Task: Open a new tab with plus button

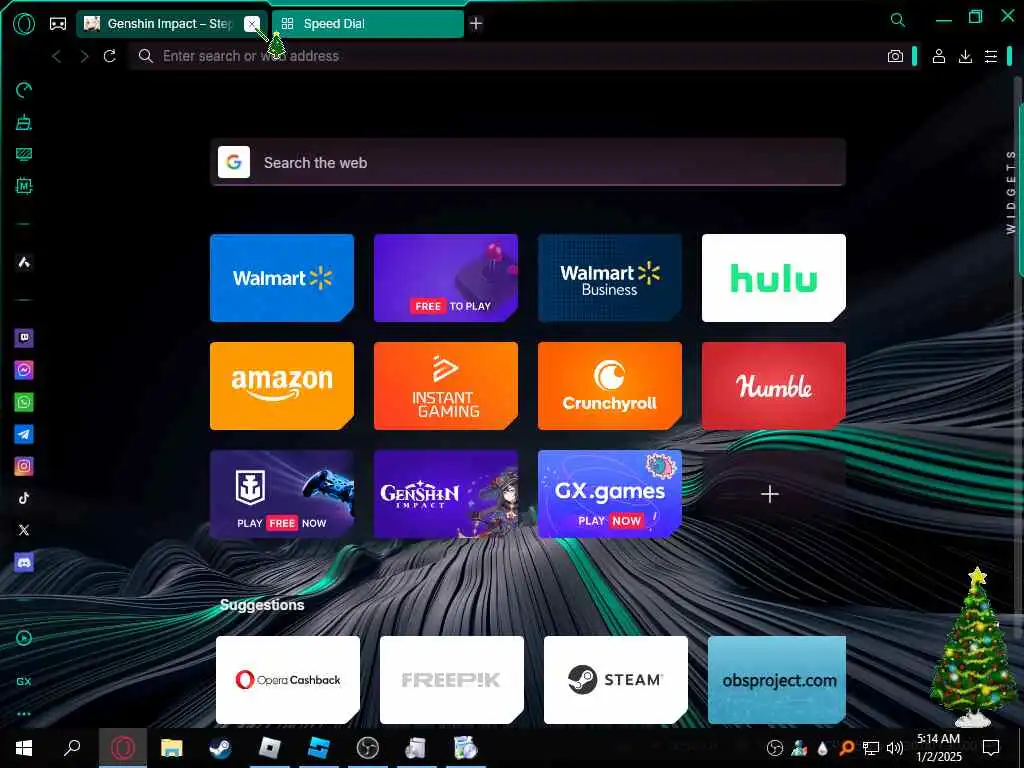Action: 476,24
